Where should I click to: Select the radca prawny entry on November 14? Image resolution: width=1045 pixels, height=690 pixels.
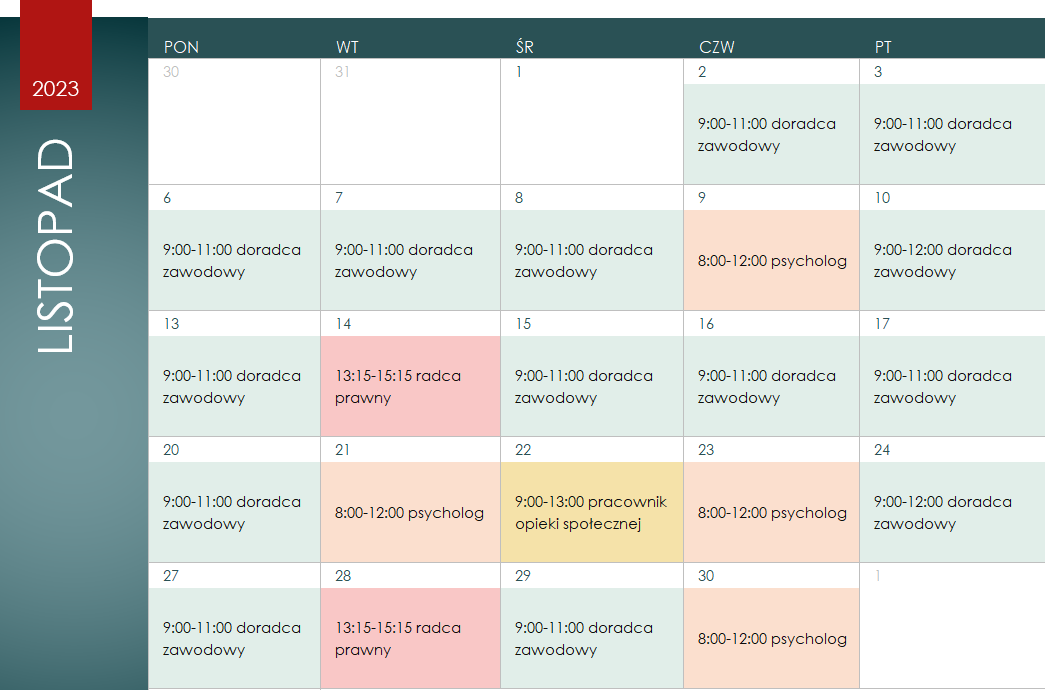pos(411,386)
